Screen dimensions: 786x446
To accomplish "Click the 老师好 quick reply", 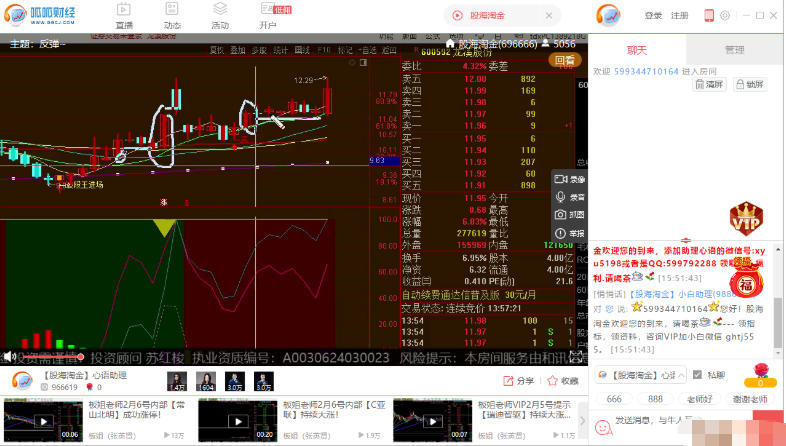I will tap(699, 399).
